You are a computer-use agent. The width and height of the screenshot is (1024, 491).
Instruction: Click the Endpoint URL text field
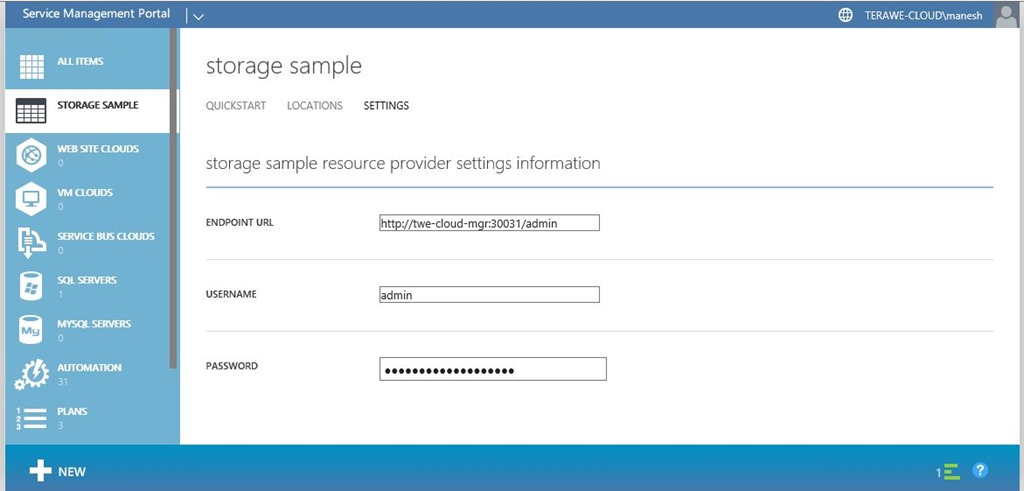click(x=488, y=223)
